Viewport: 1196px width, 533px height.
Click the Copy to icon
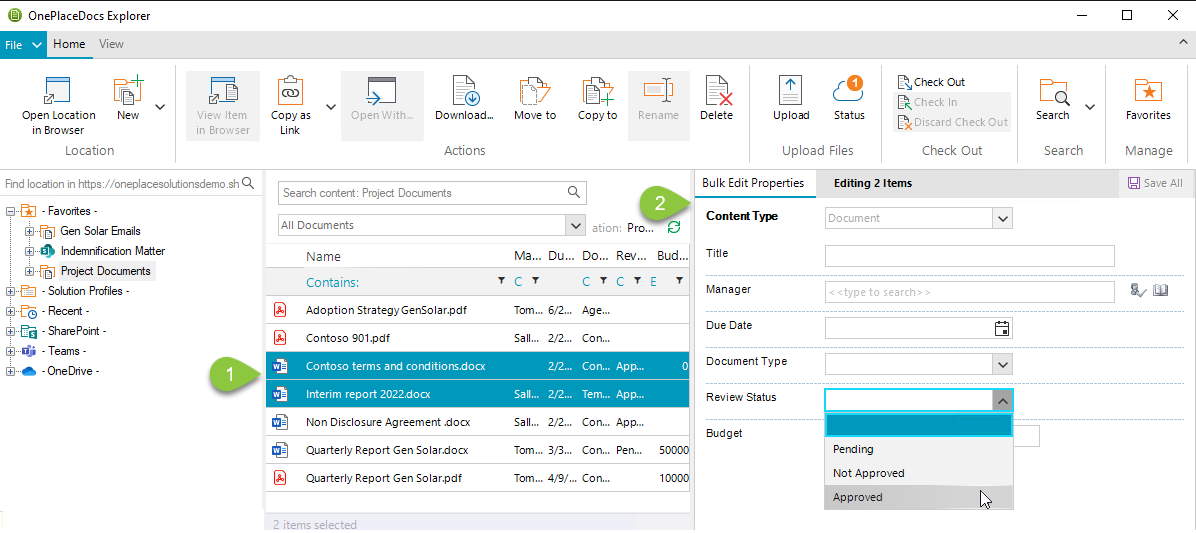[x=597, y=92]
